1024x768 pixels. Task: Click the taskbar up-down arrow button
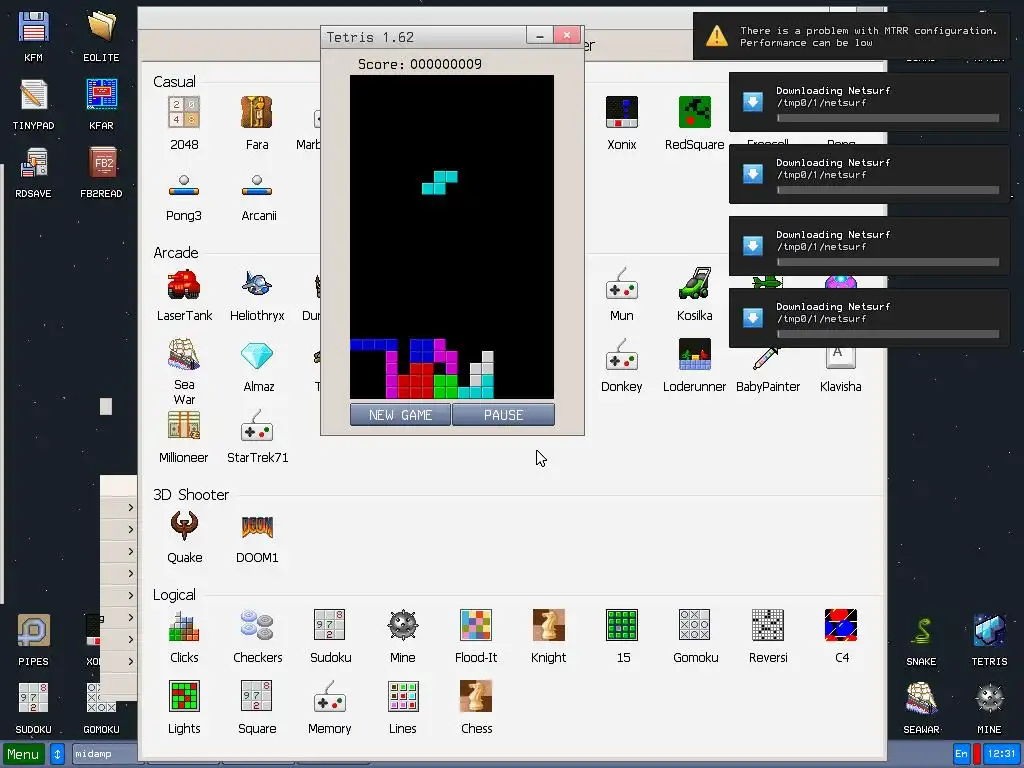pyautogui.click(x=57, y=754)
